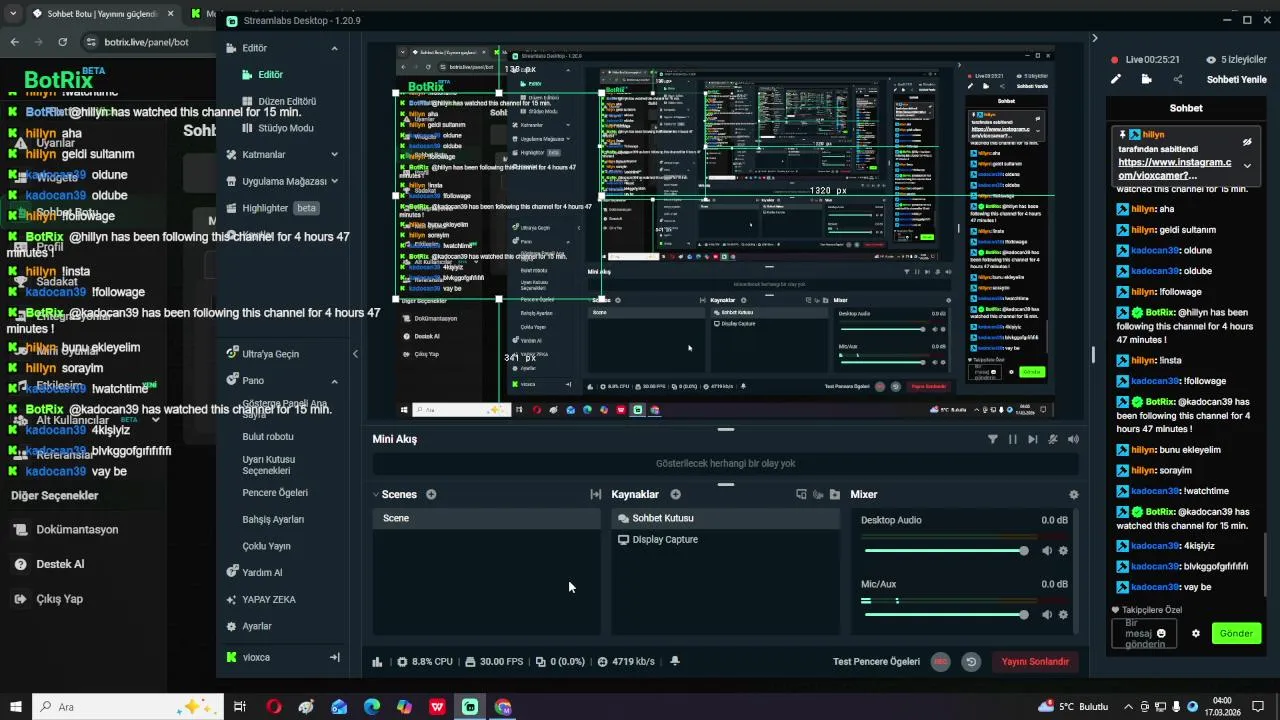Select the Scene item in Scenes list
The image size is (1280, 720).
click(x=487, y=518)
